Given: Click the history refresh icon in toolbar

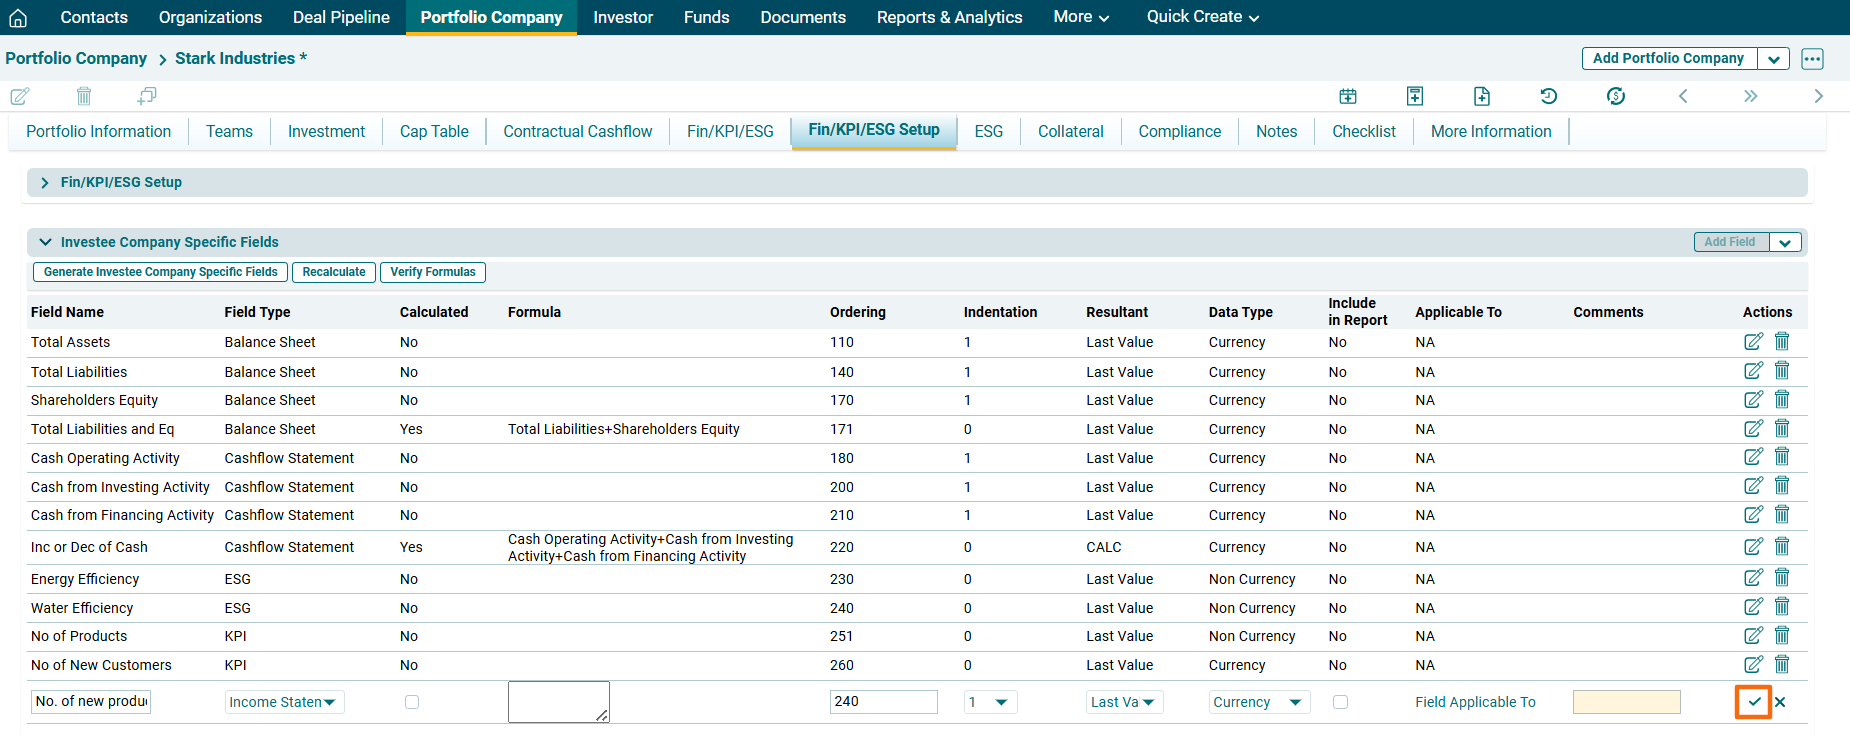Looking at the screenshot, I should pyautogui.click(x=1548, y=96).
